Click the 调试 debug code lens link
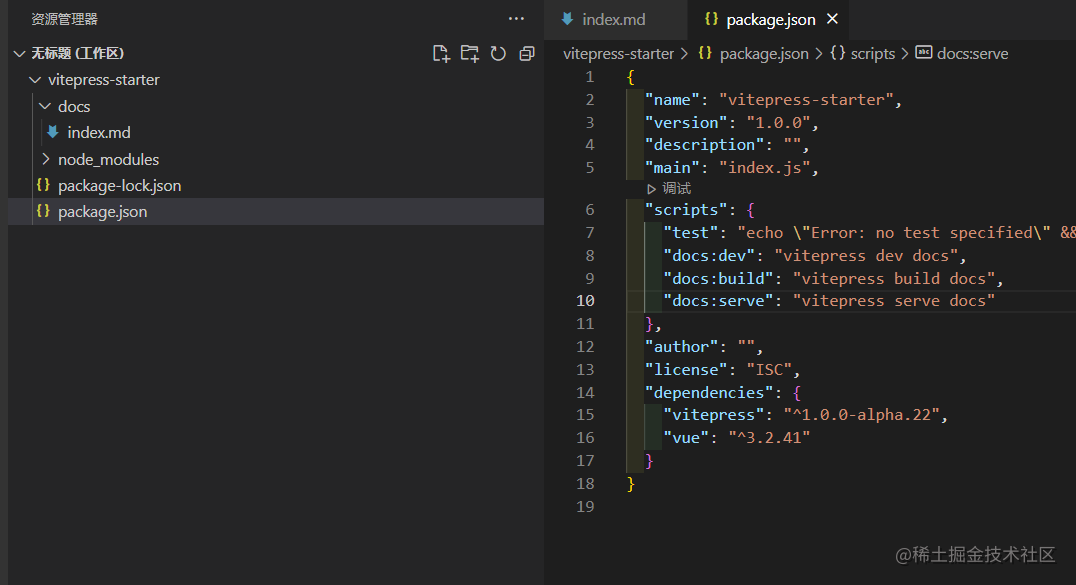 677,188
